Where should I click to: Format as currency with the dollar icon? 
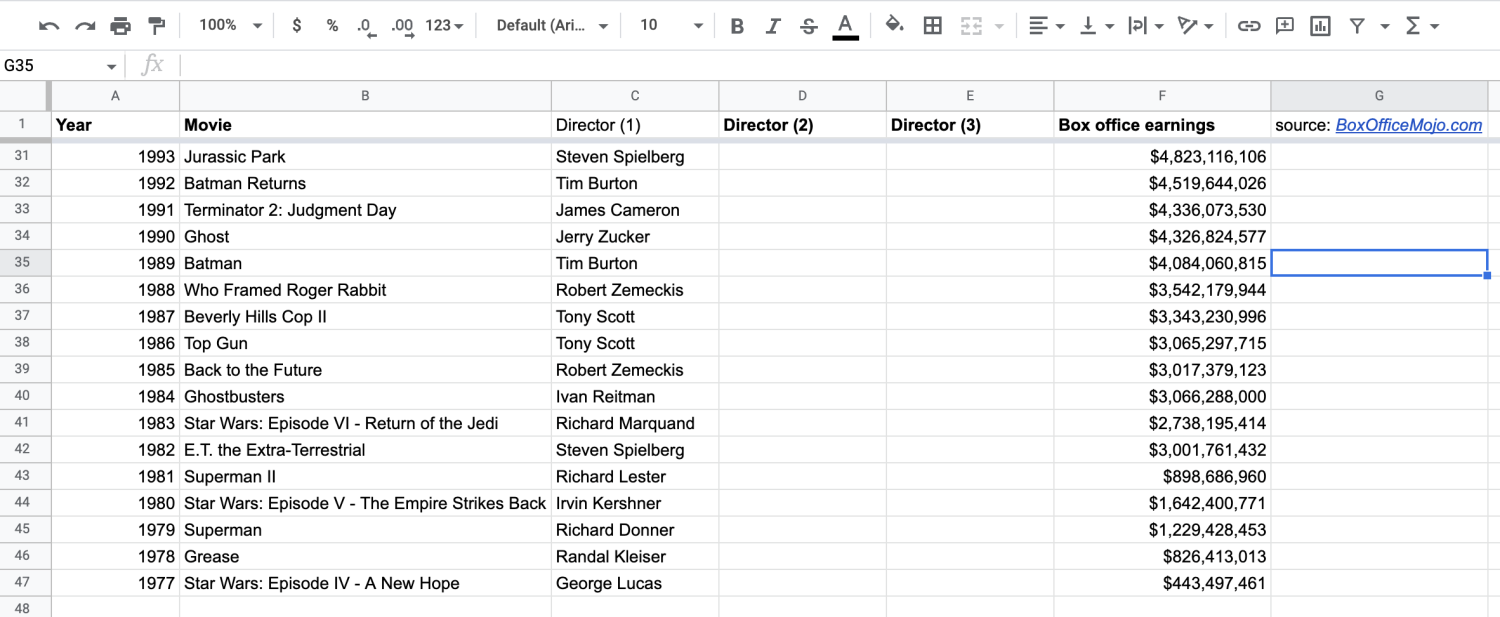pyautogui.click(x=297, y=26)
